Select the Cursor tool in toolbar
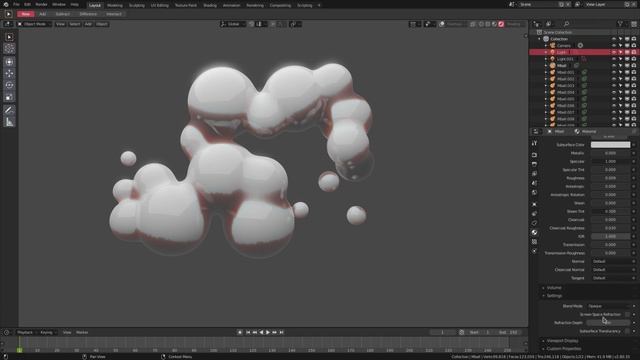 click(9, 49)
